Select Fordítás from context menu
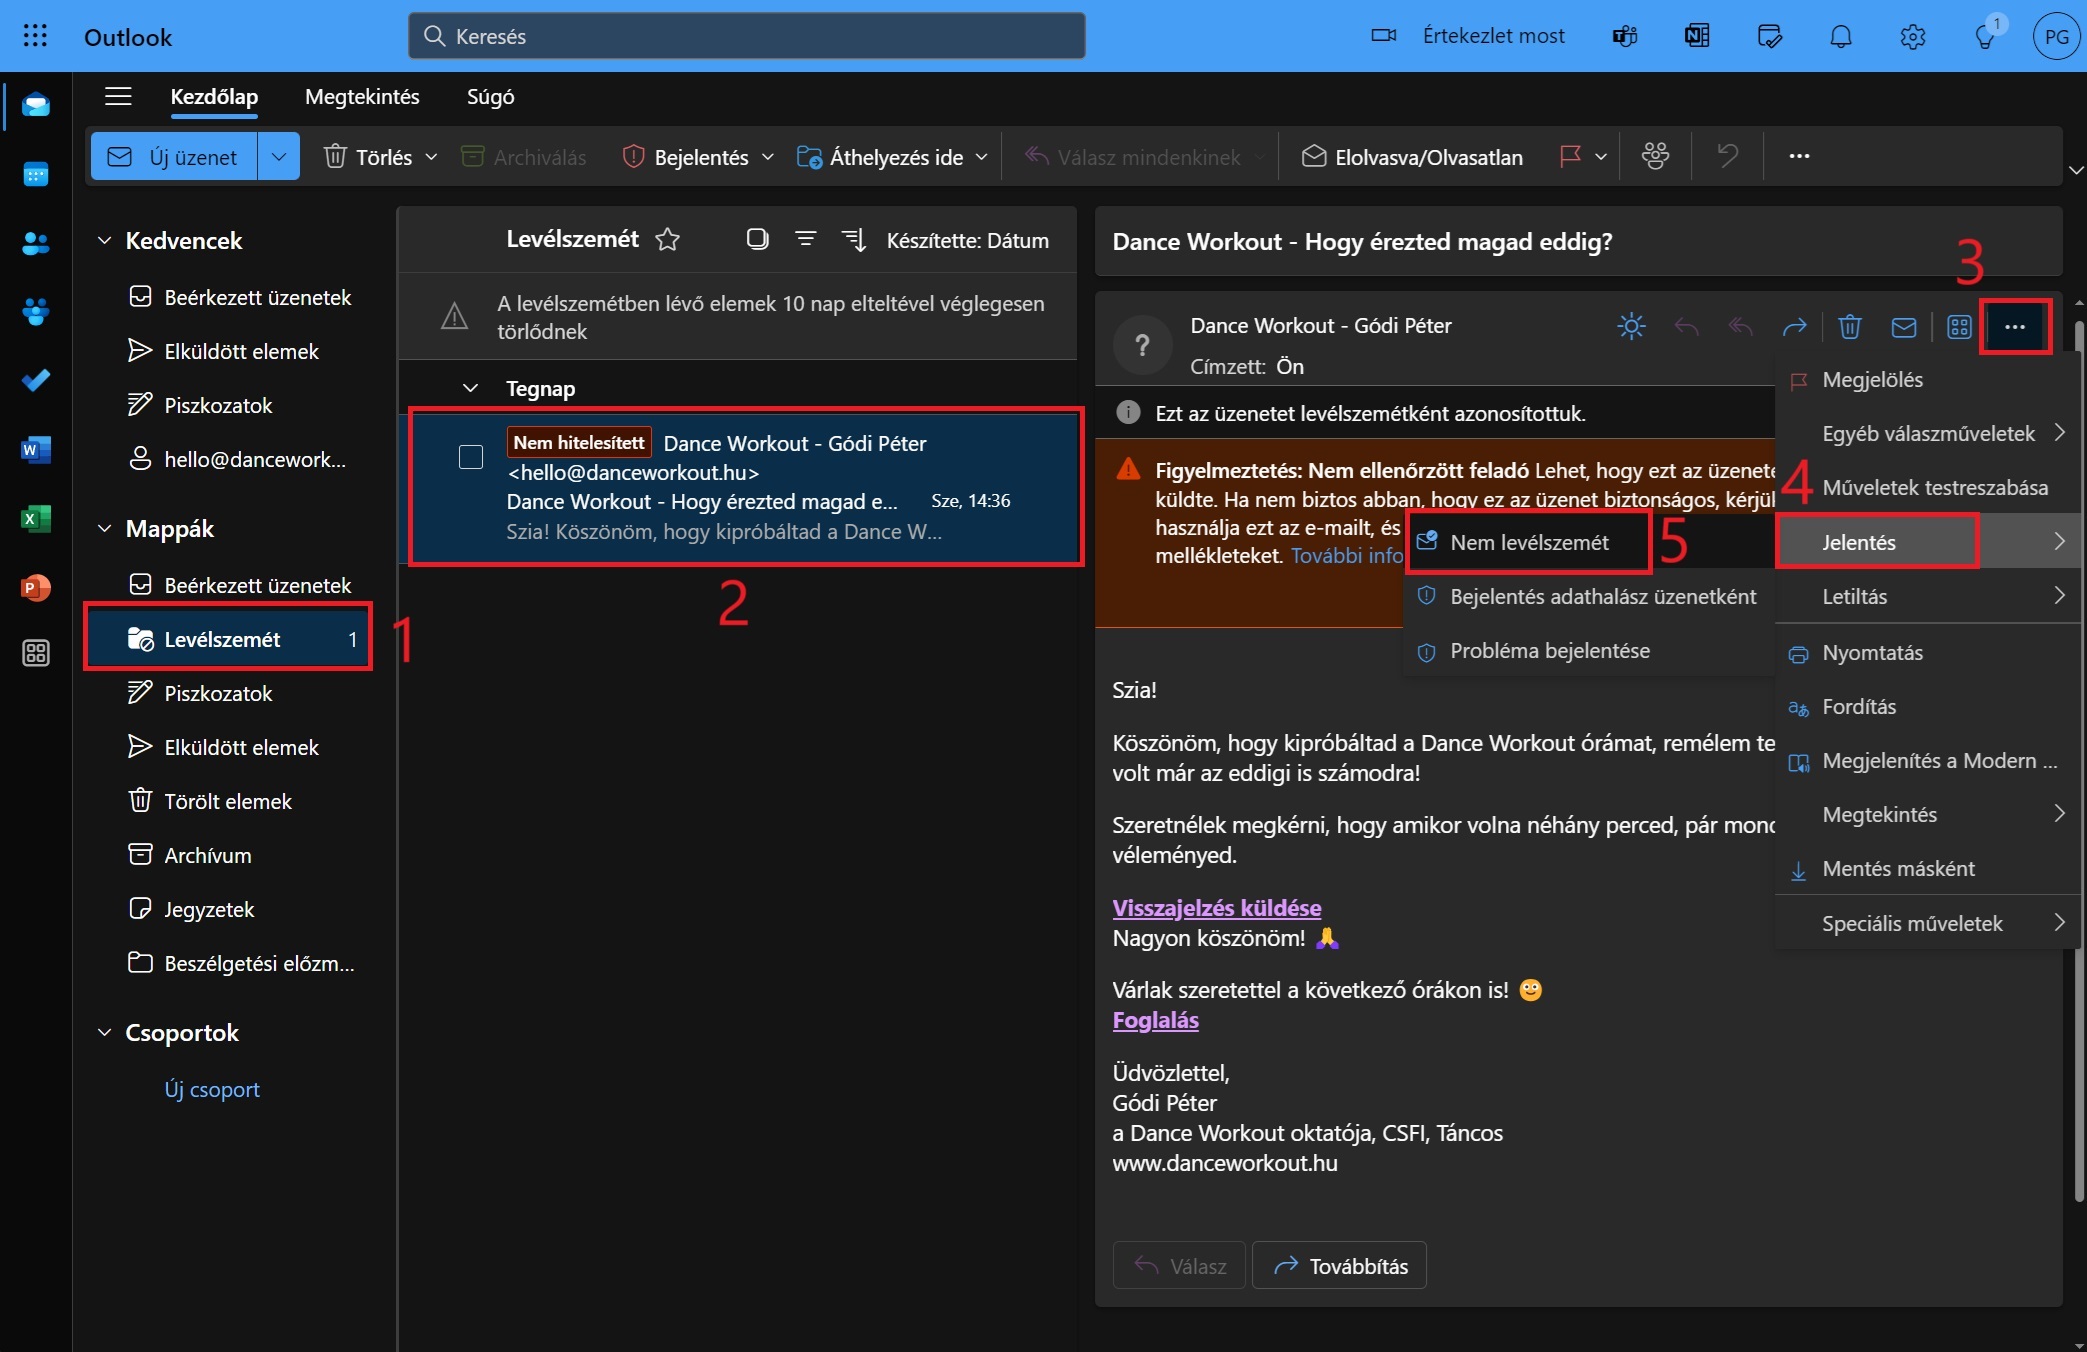This screenshot has width=2087, height=1352. [x=1927, y=706]
